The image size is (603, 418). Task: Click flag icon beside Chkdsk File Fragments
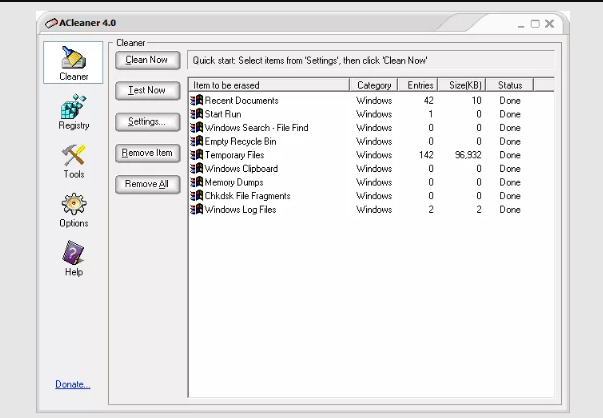[197, 196]
